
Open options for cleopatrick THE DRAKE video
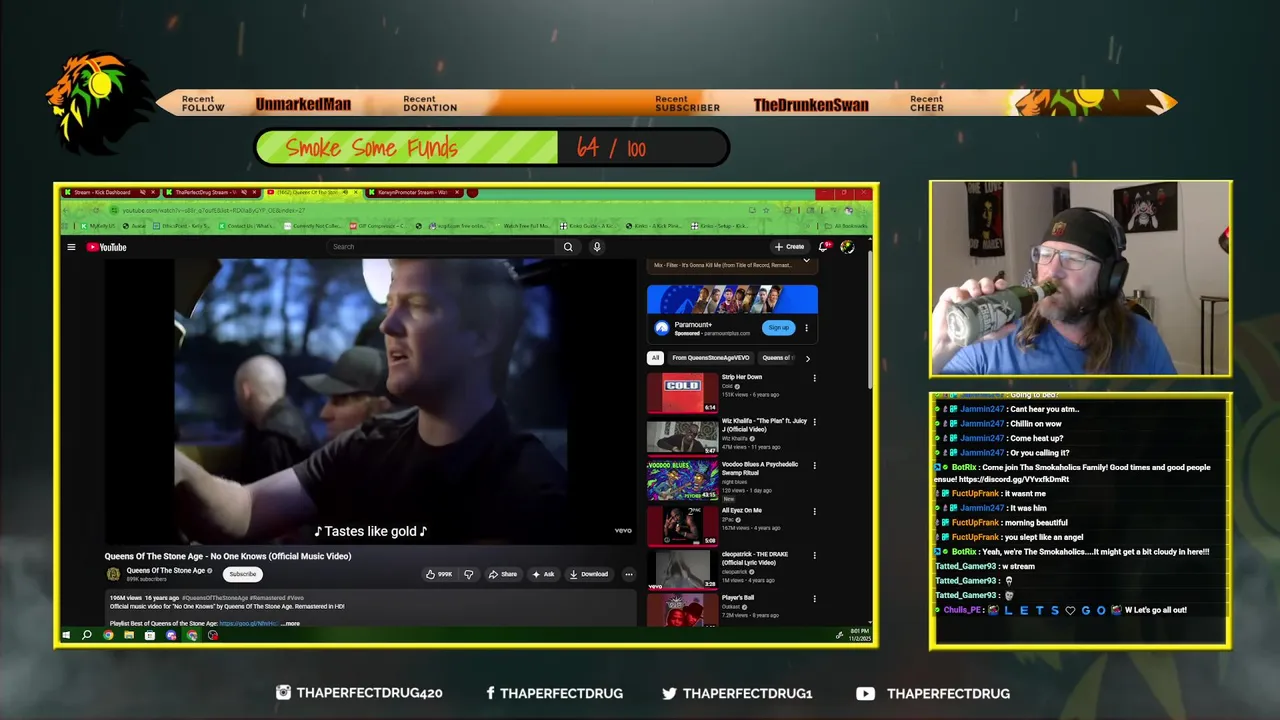tap(814, 555)
